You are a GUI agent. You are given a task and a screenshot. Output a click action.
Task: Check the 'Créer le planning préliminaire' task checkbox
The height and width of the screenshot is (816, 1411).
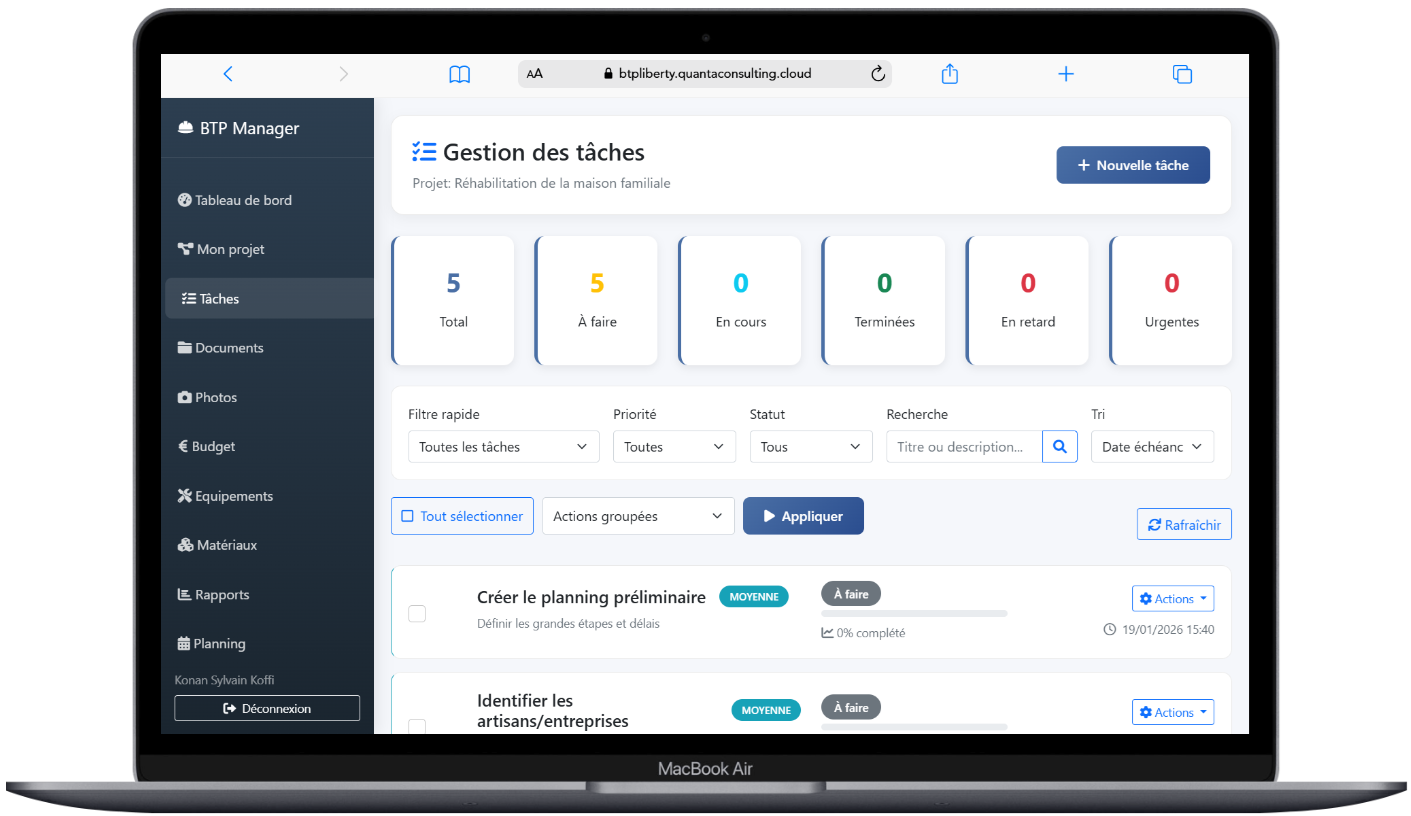pyautogui.click(x=417, y=614)
